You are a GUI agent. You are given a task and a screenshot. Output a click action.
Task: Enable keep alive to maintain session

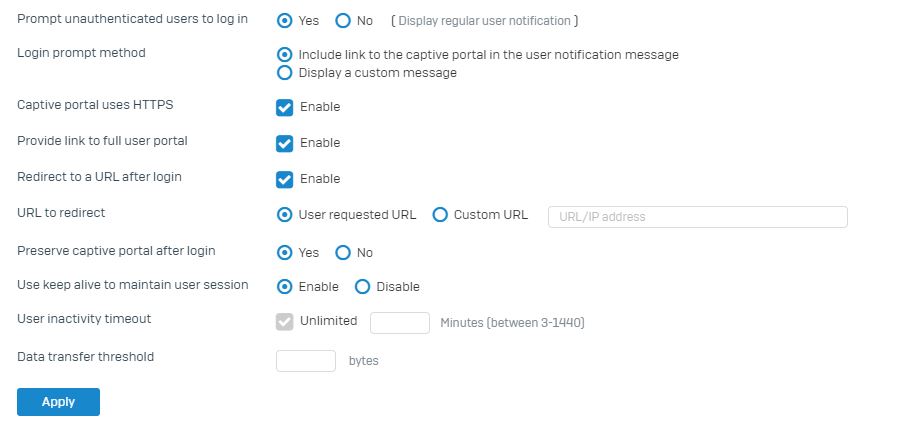coord(285,287)
